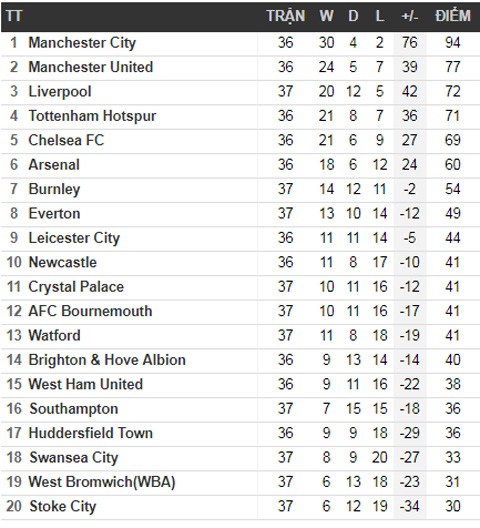480x528 pixels.
Task: Select Stoke City in last place
Action: point(63,506)
